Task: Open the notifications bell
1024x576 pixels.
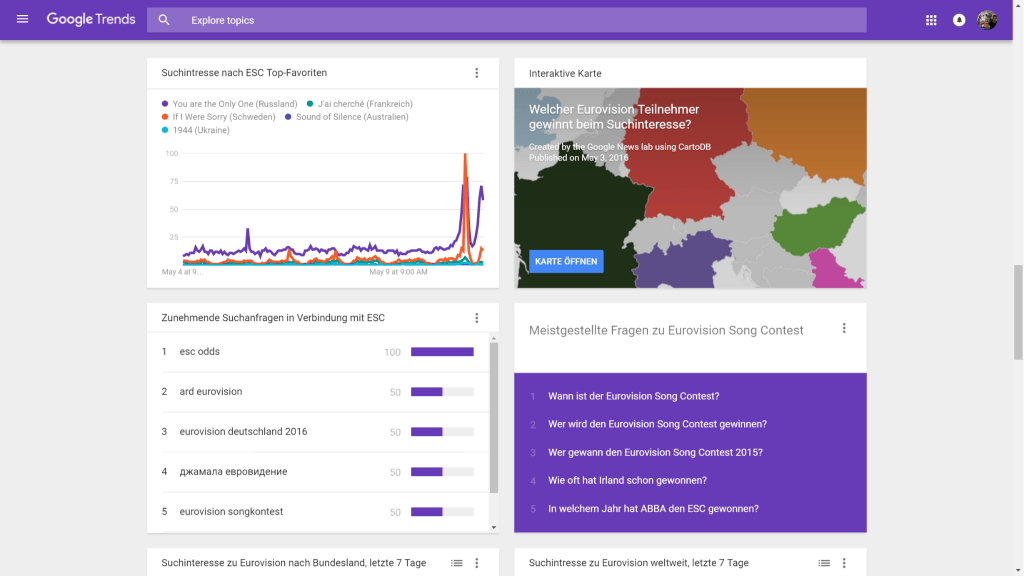Action: pos(959,20)
